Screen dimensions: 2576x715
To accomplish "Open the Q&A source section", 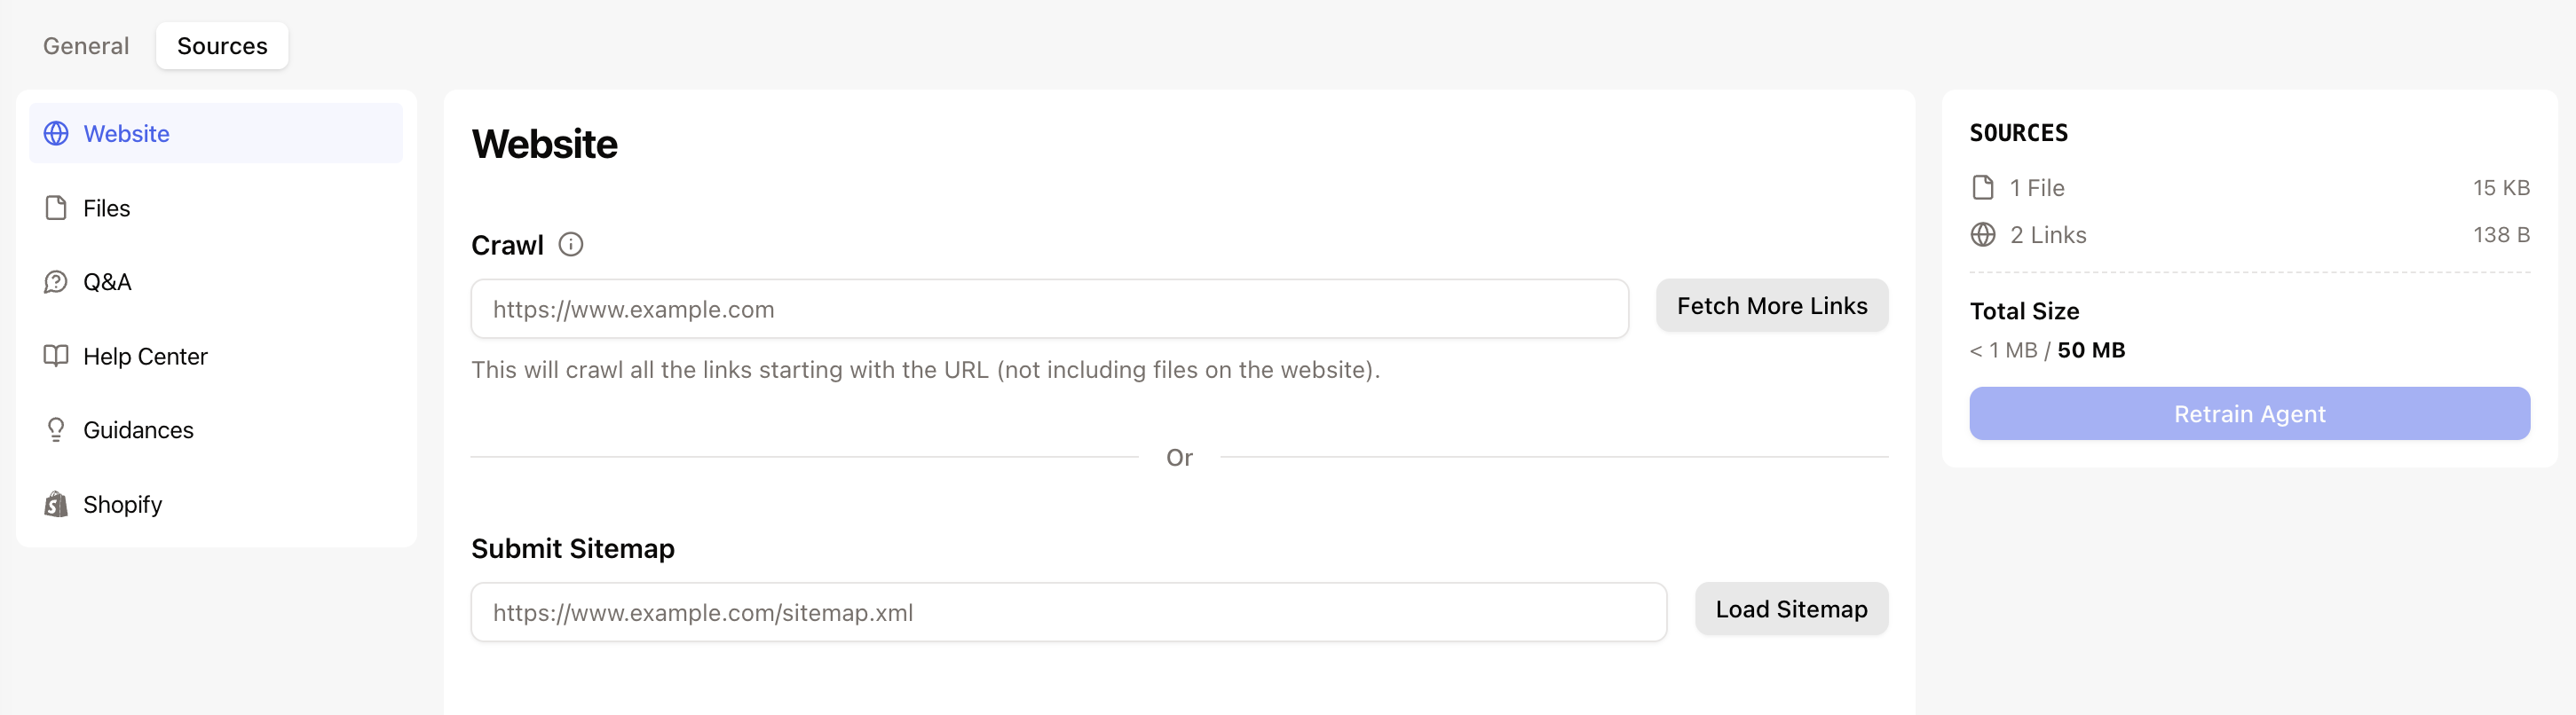I will pos(107,282).
